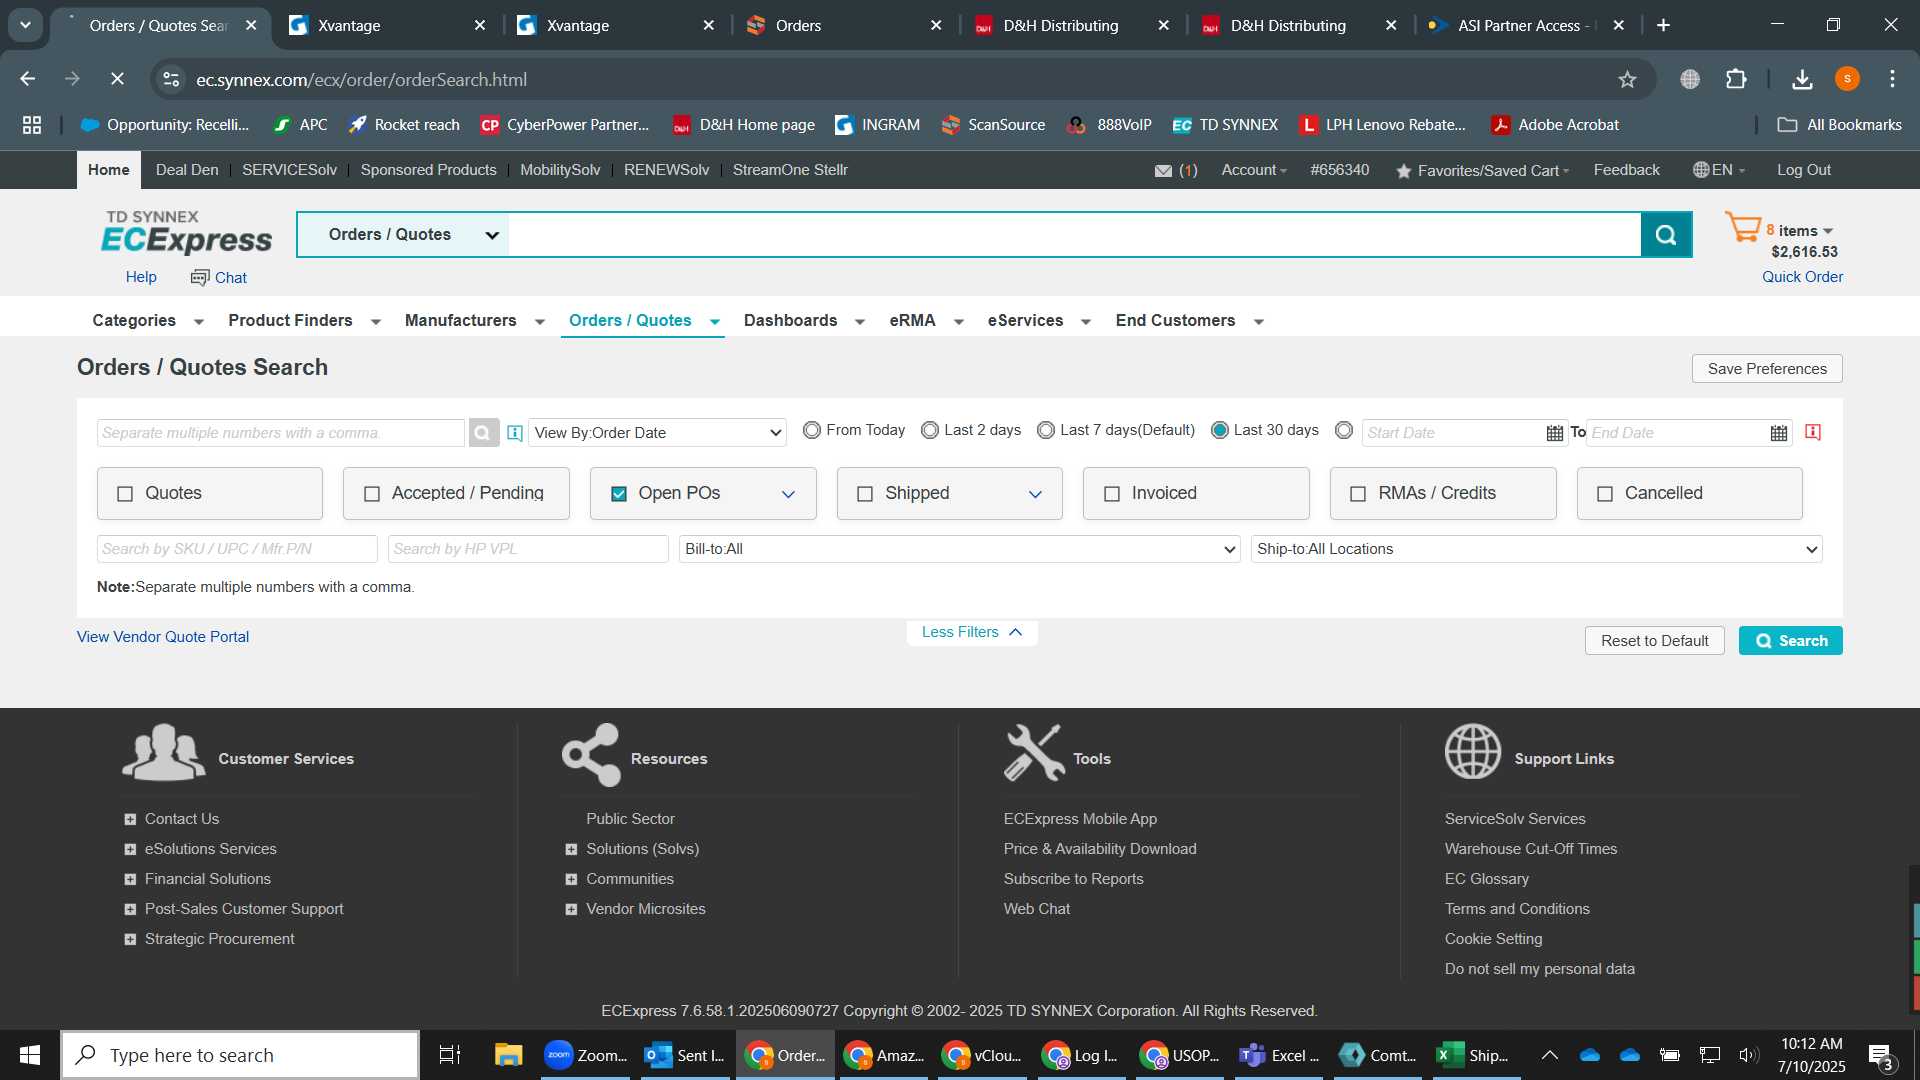The width and height of the screenshot is (1920, 1080).
Task: Open the Chrome apps grid icon
Action: pyautogui.click(x=32, y=125)
